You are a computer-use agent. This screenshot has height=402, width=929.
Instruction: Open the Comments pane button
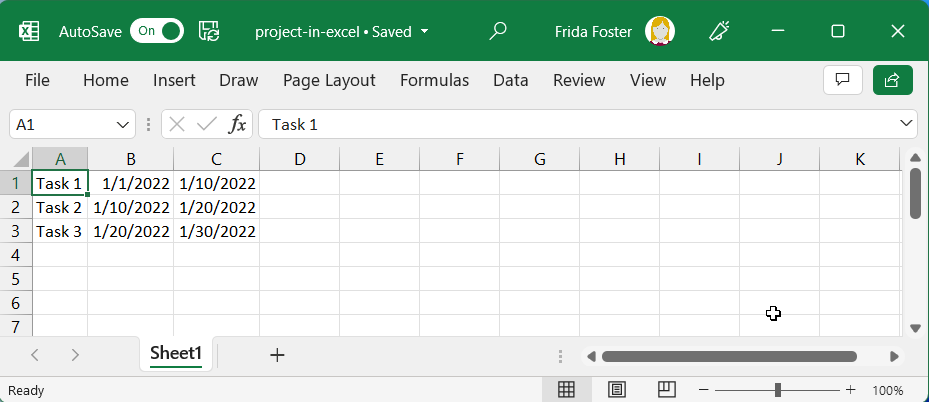click(x=842, y=80)
